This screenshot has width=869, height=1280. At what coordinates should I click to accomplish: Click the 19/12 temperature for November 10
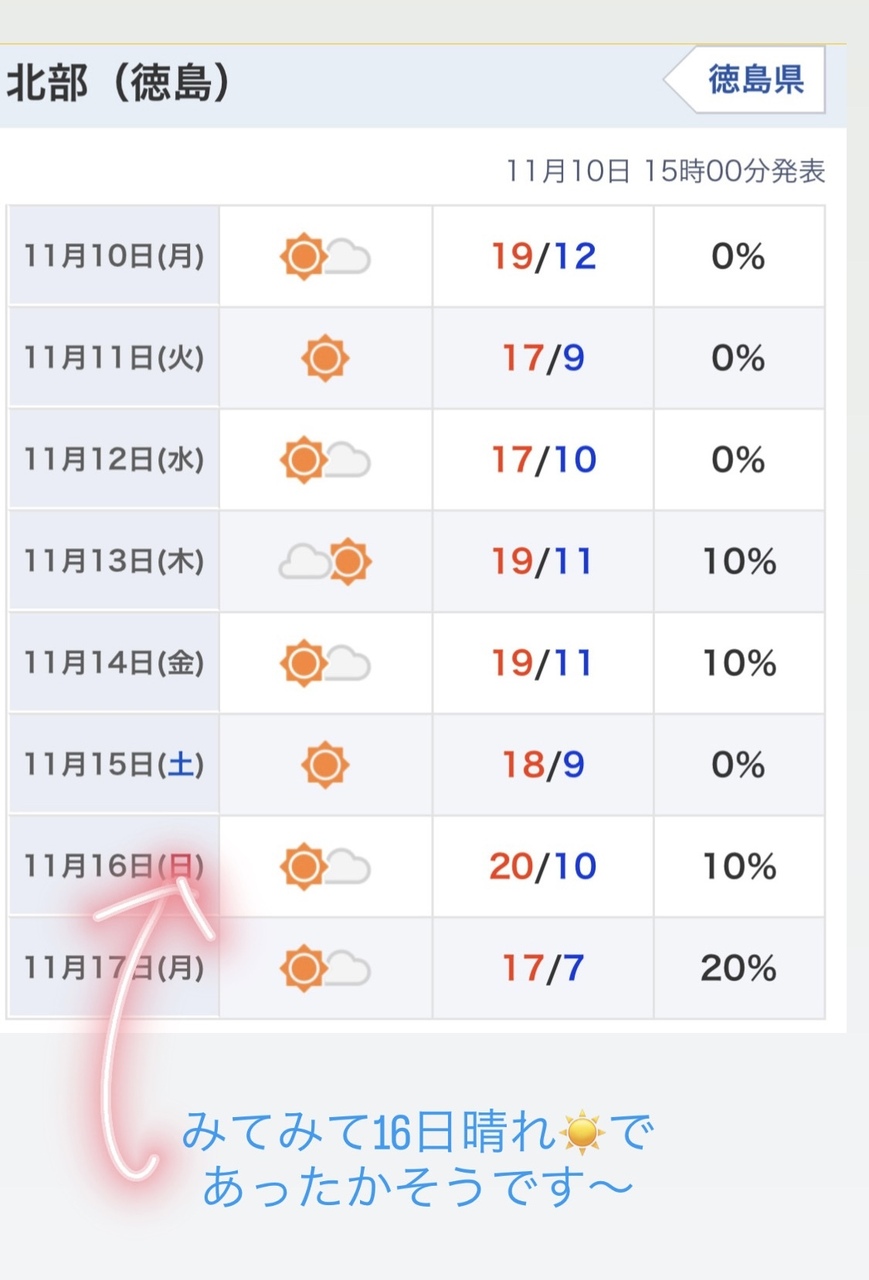(543, 257)
